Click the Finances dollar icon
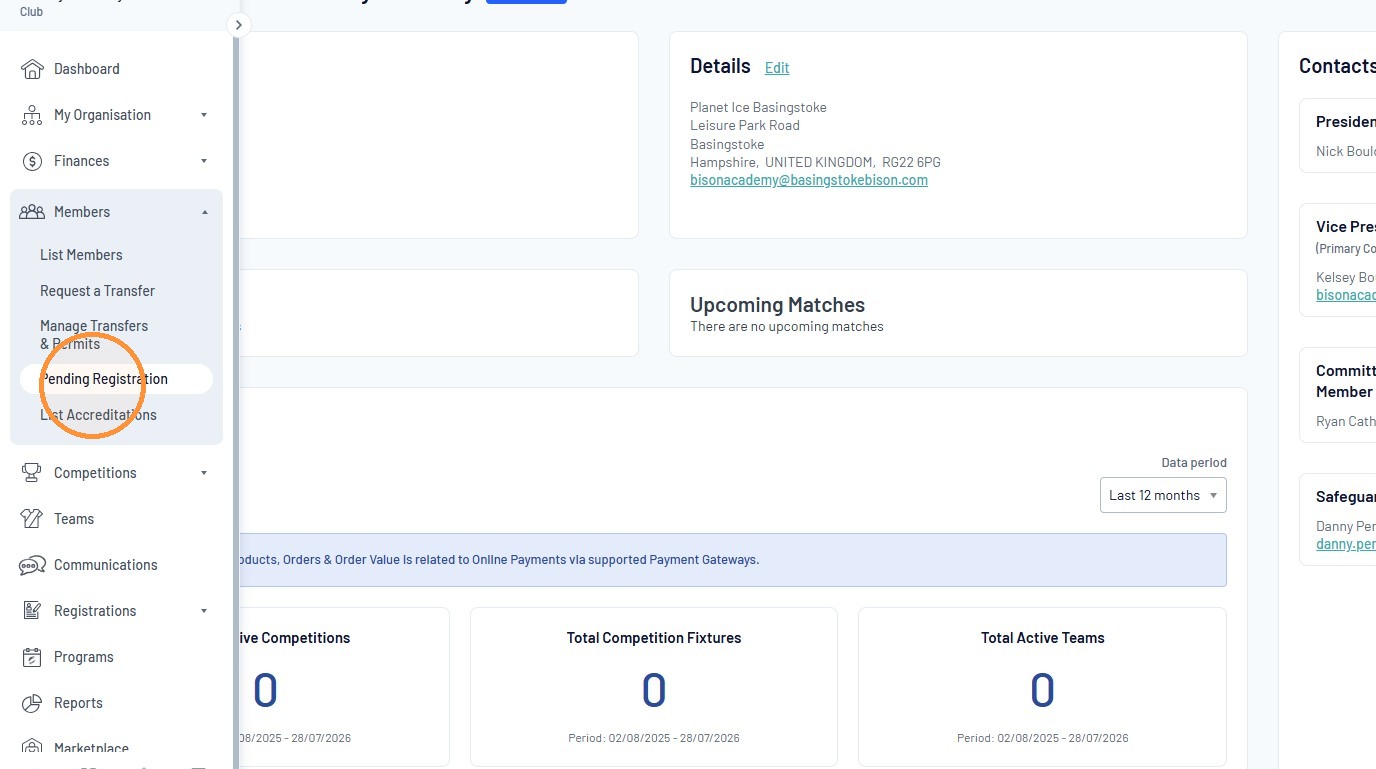 pos(32,161)
